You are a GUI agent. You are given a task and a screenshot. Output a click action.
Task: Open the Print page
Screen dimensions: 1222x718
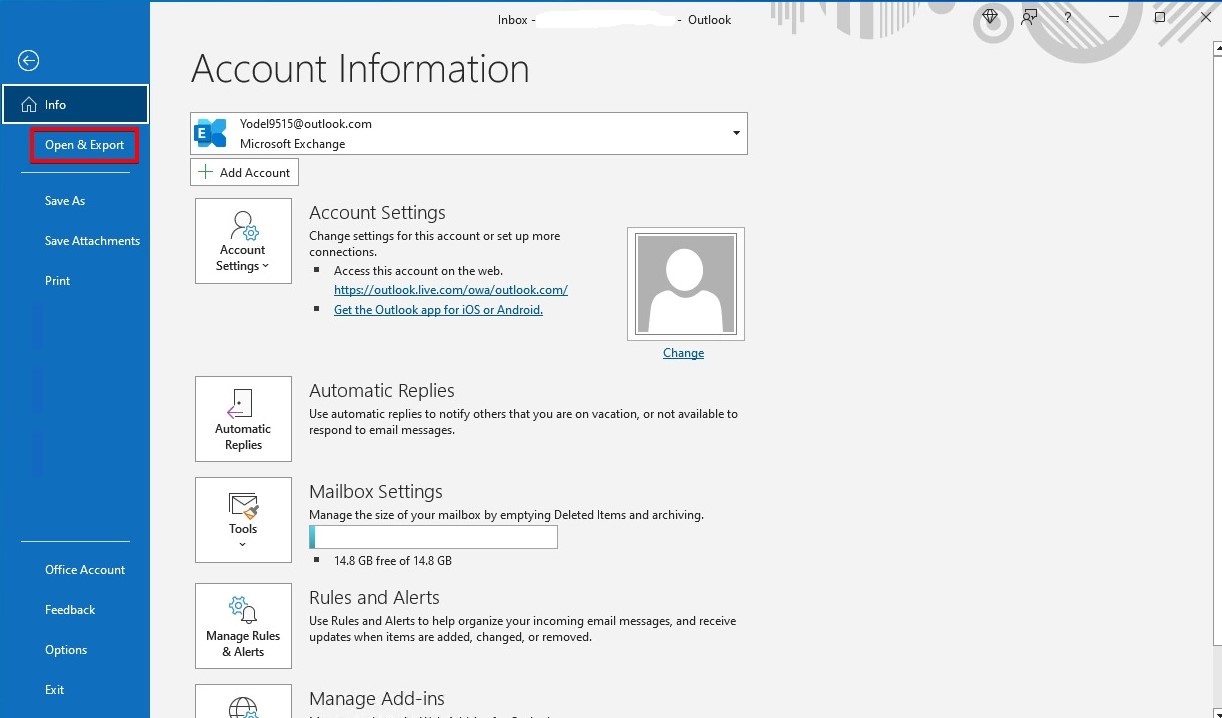coord(58,281)
